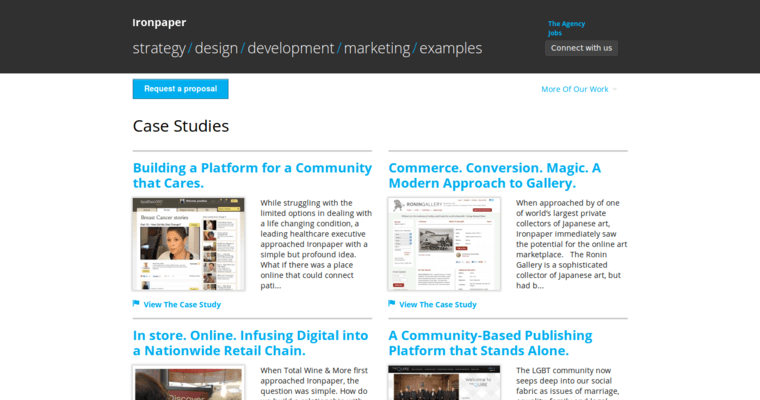Open A Community-Based Publishing Platform headline
Image resolution: width=760 pixels, height=400 pixels.
[x=490, y=343]
